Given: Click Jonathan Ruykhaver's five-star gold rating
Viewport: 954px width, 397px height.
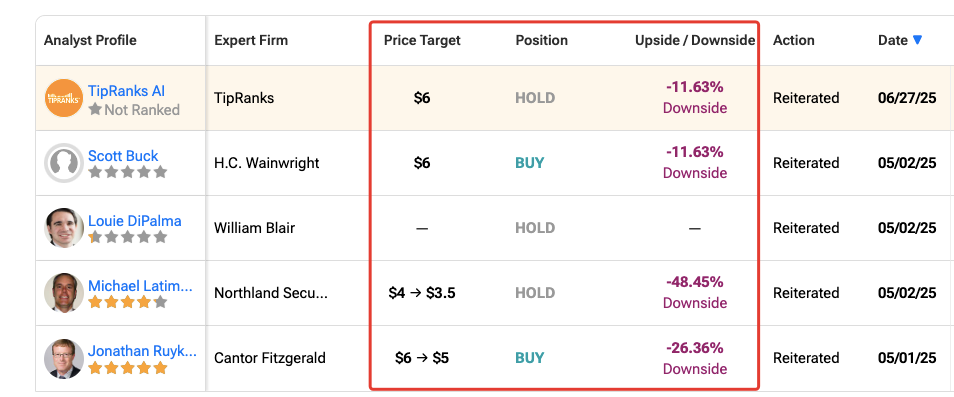Looking at the screenshot, I should point(127,368).
